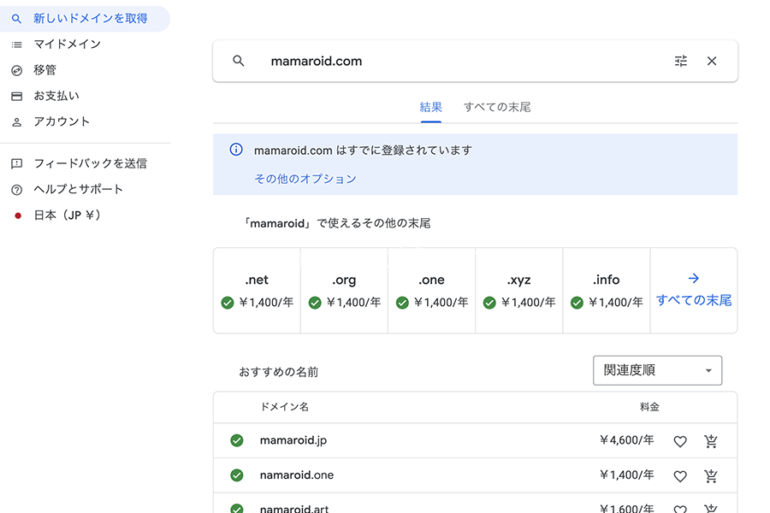The image size is (770, 513).
Task: Select the 結果 tab
Action: [x=431, y=107]
